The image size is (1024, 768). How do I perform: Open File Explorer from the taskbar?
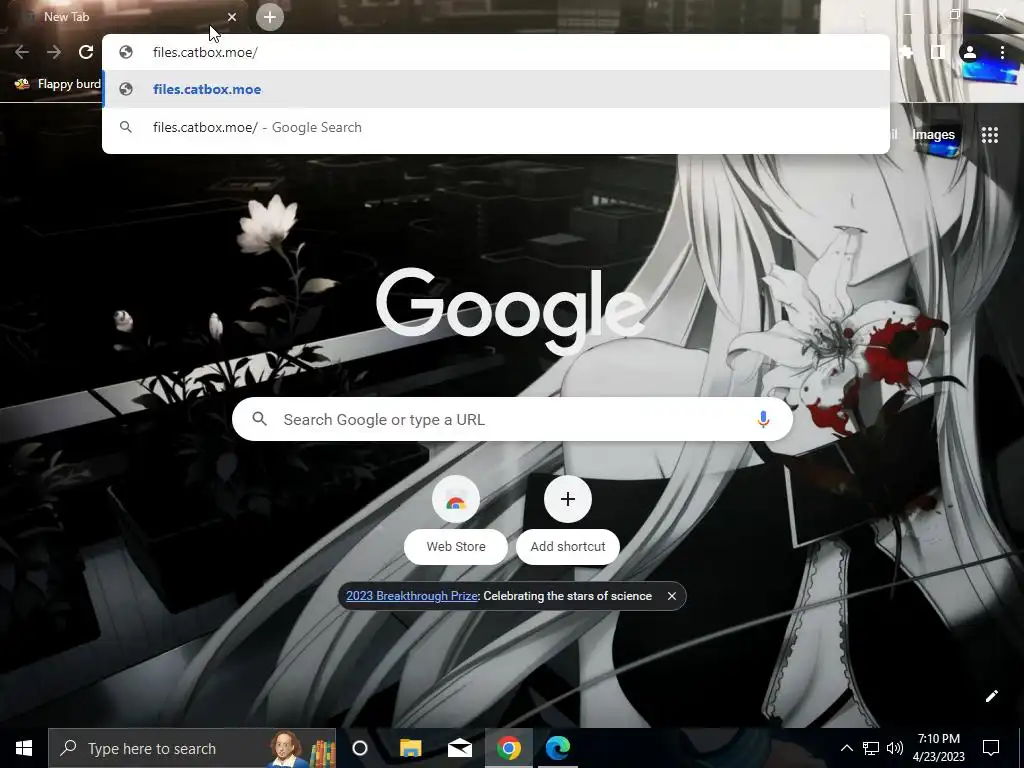click(410, 748)
